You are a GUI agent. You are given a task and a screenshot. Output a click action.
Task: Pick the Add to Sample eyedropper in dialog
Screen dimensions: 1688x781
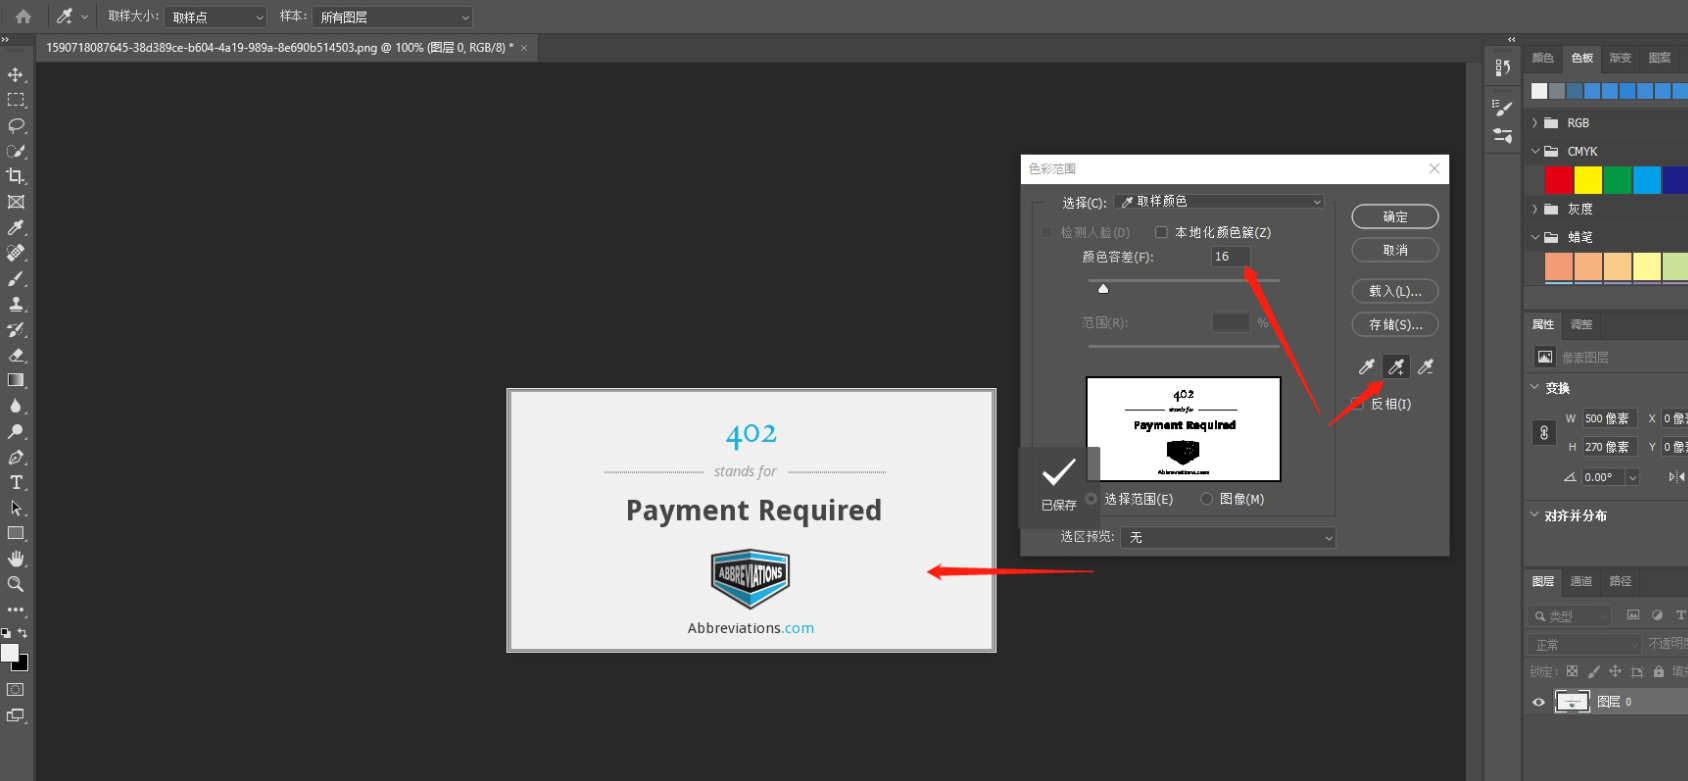pos(1396,367)
